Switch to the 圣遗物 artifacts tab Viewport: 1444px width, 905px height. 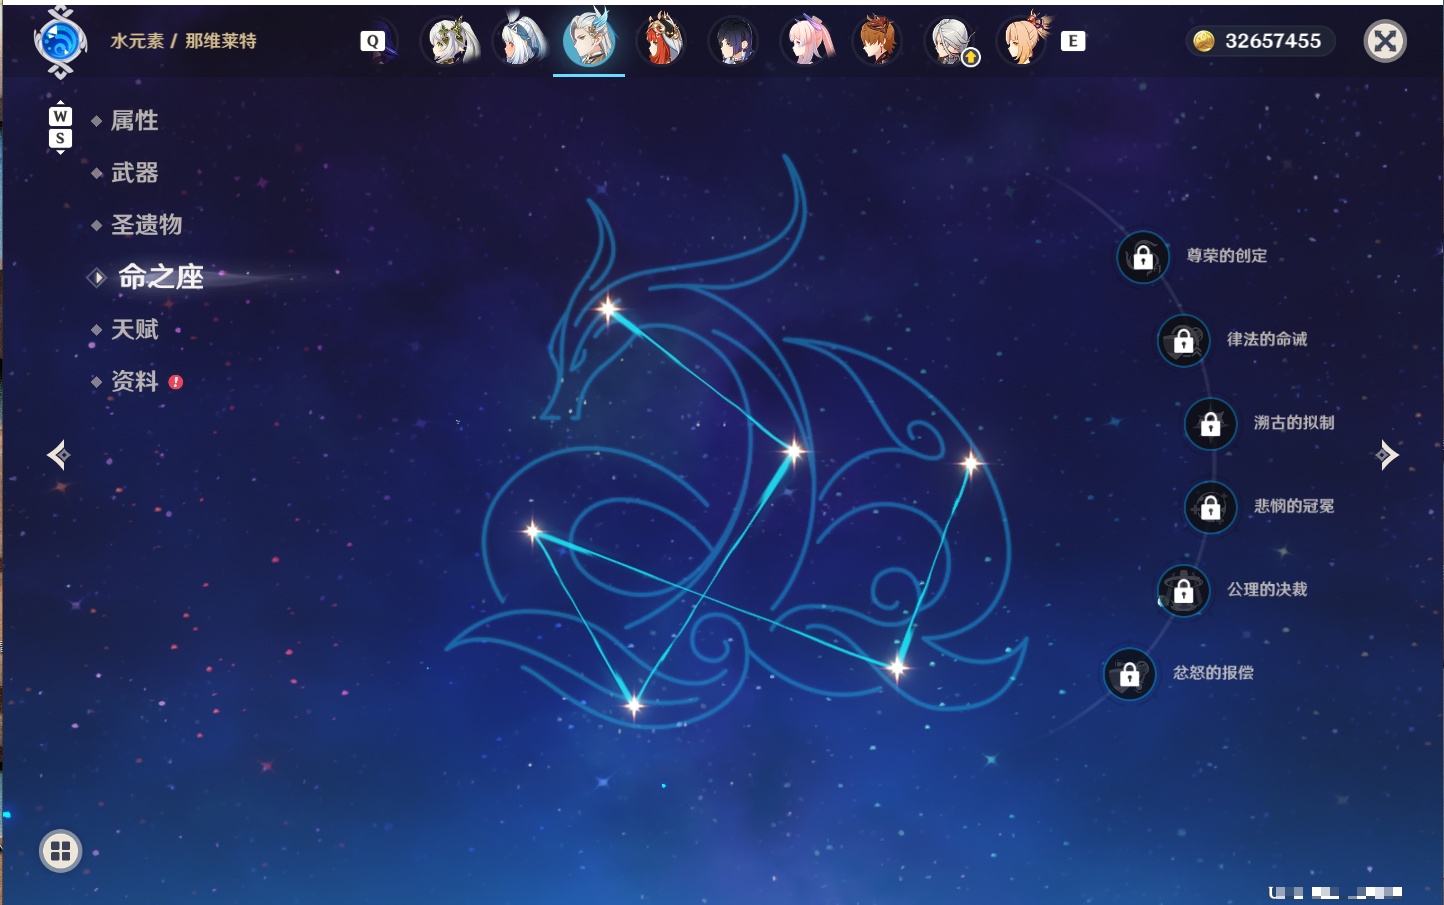147,225
